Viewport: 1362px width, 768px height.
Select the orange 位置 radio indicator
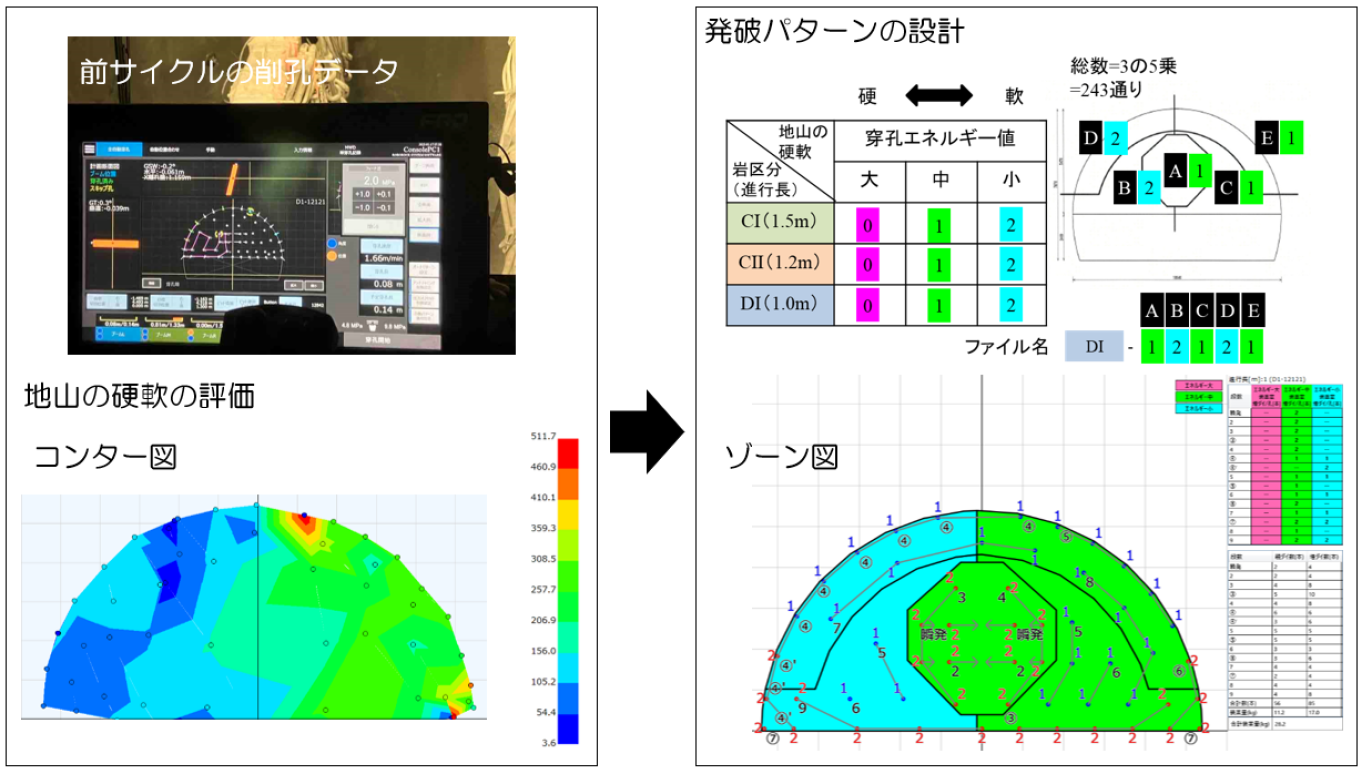331,255
